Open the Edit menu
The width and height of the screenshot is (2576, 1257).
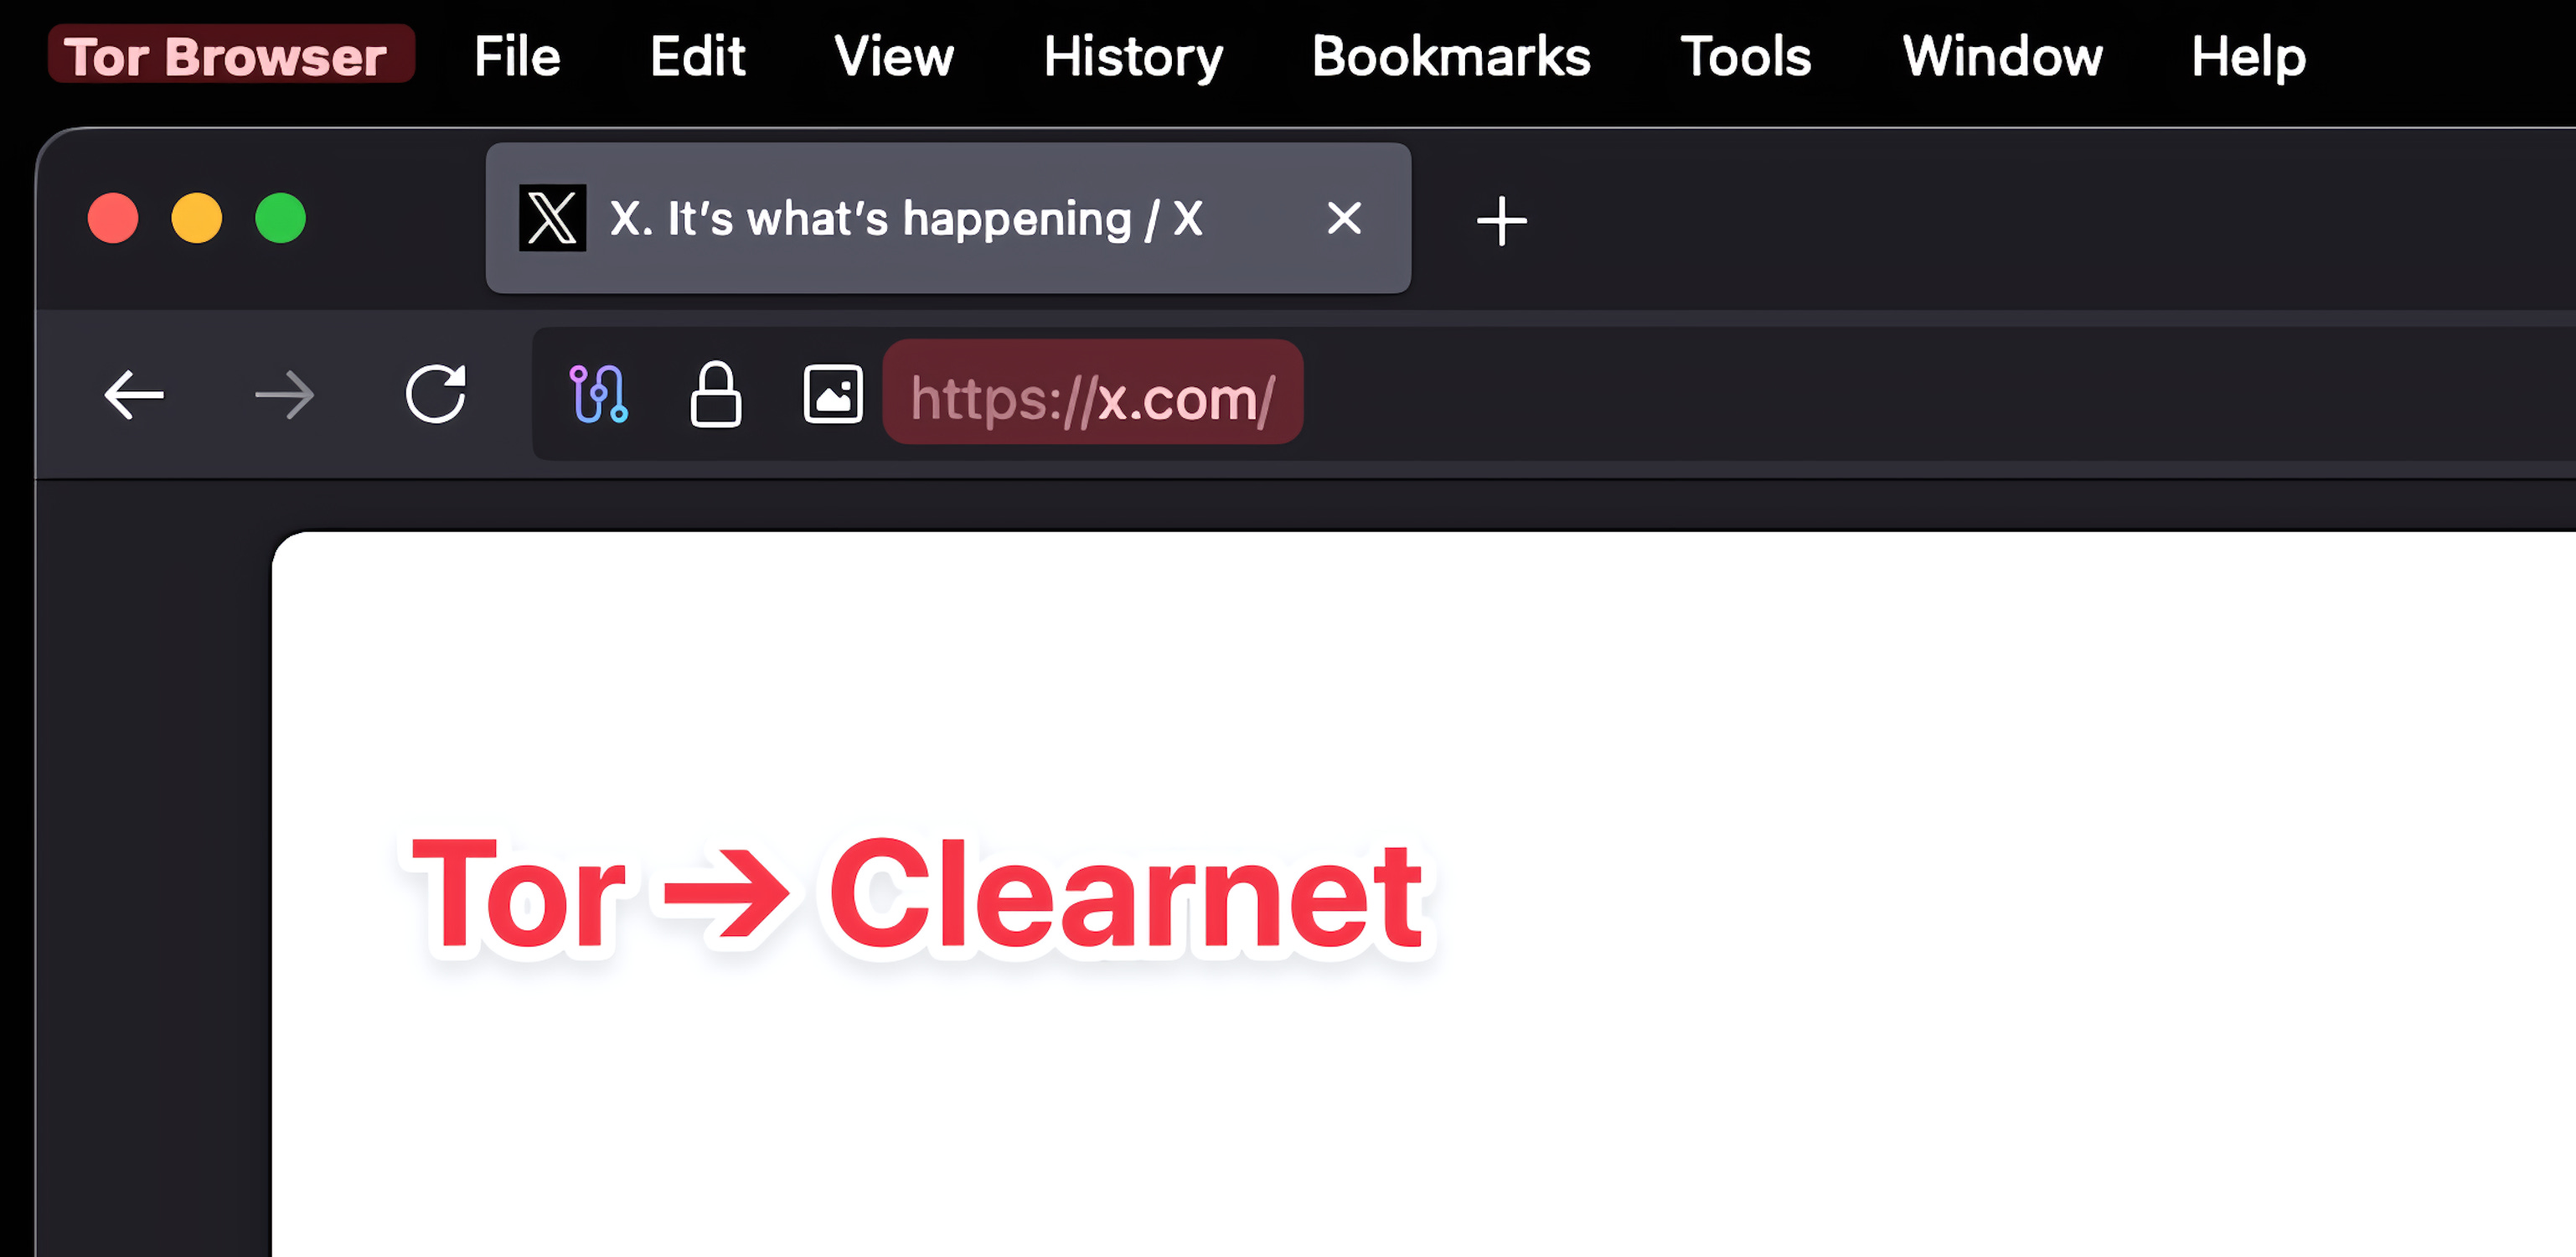[697, 56]
